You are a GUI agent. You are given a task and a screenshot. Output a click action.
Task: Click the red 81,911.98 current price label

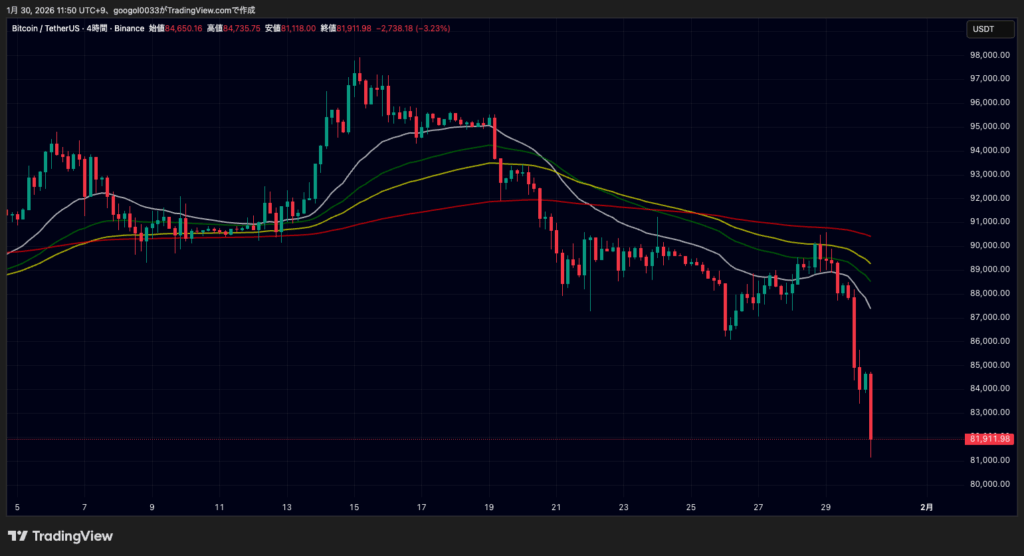pos(990,439)
